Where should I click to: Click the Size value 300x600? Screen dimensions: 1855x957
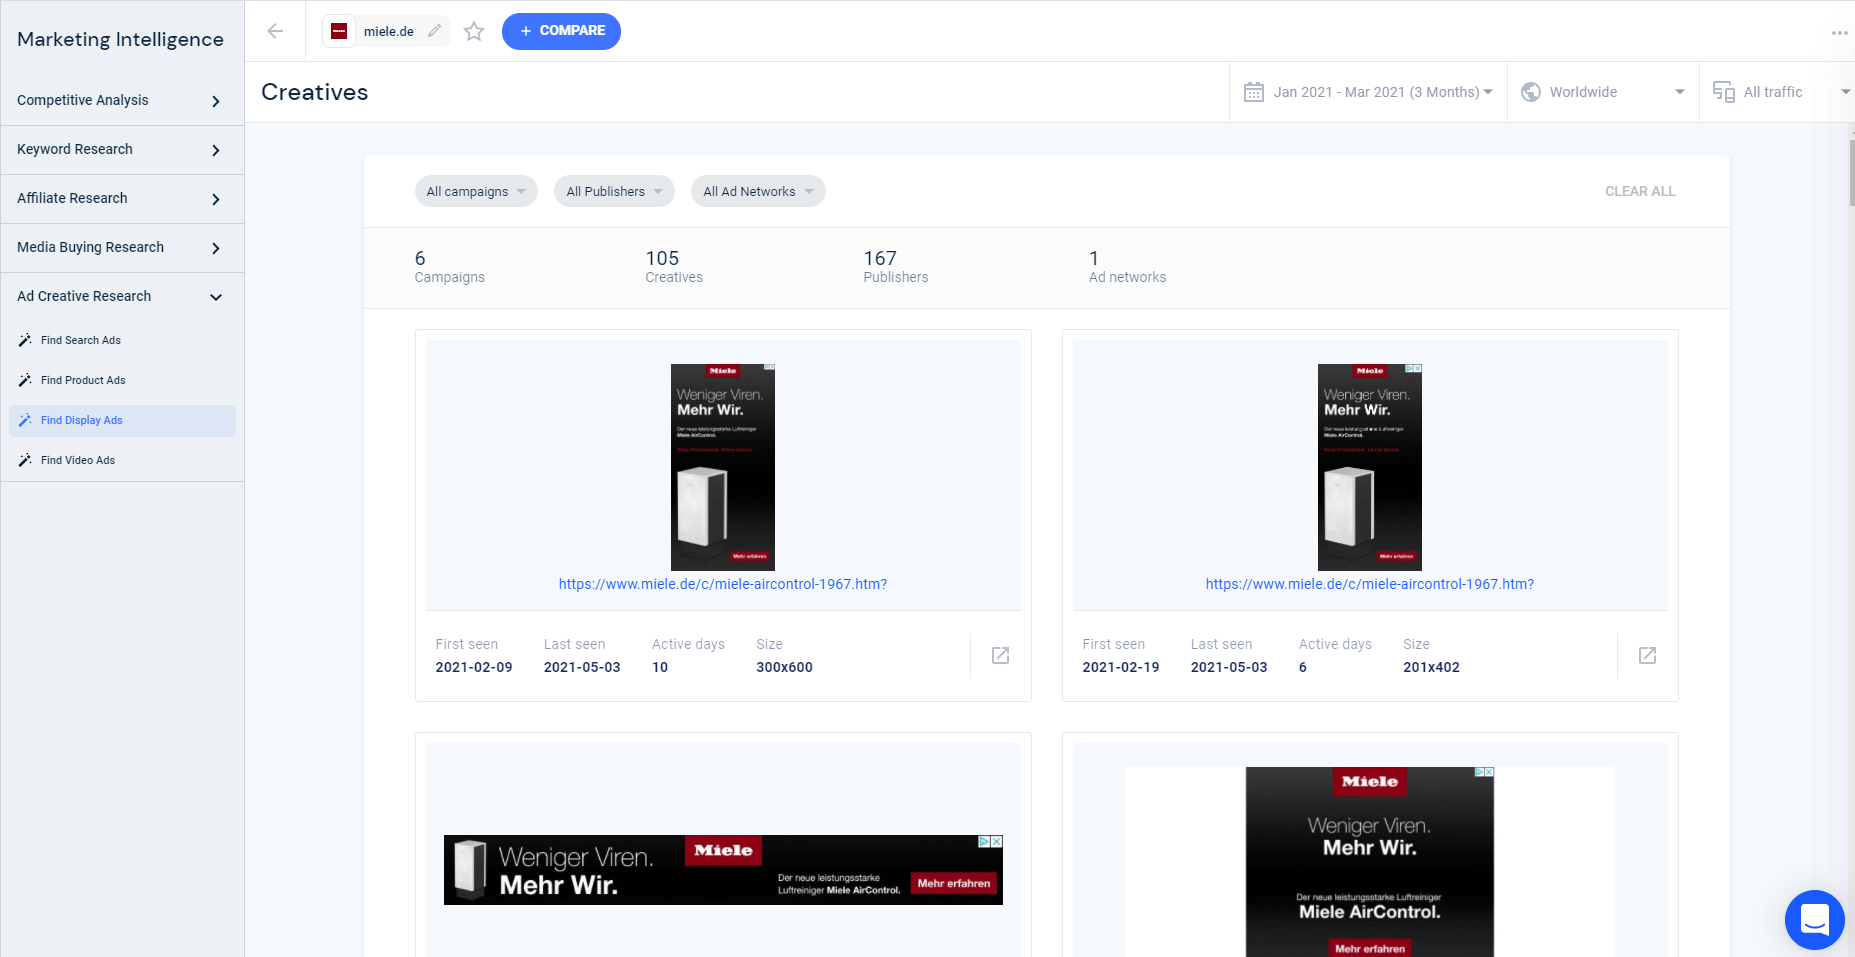(784, 667)
